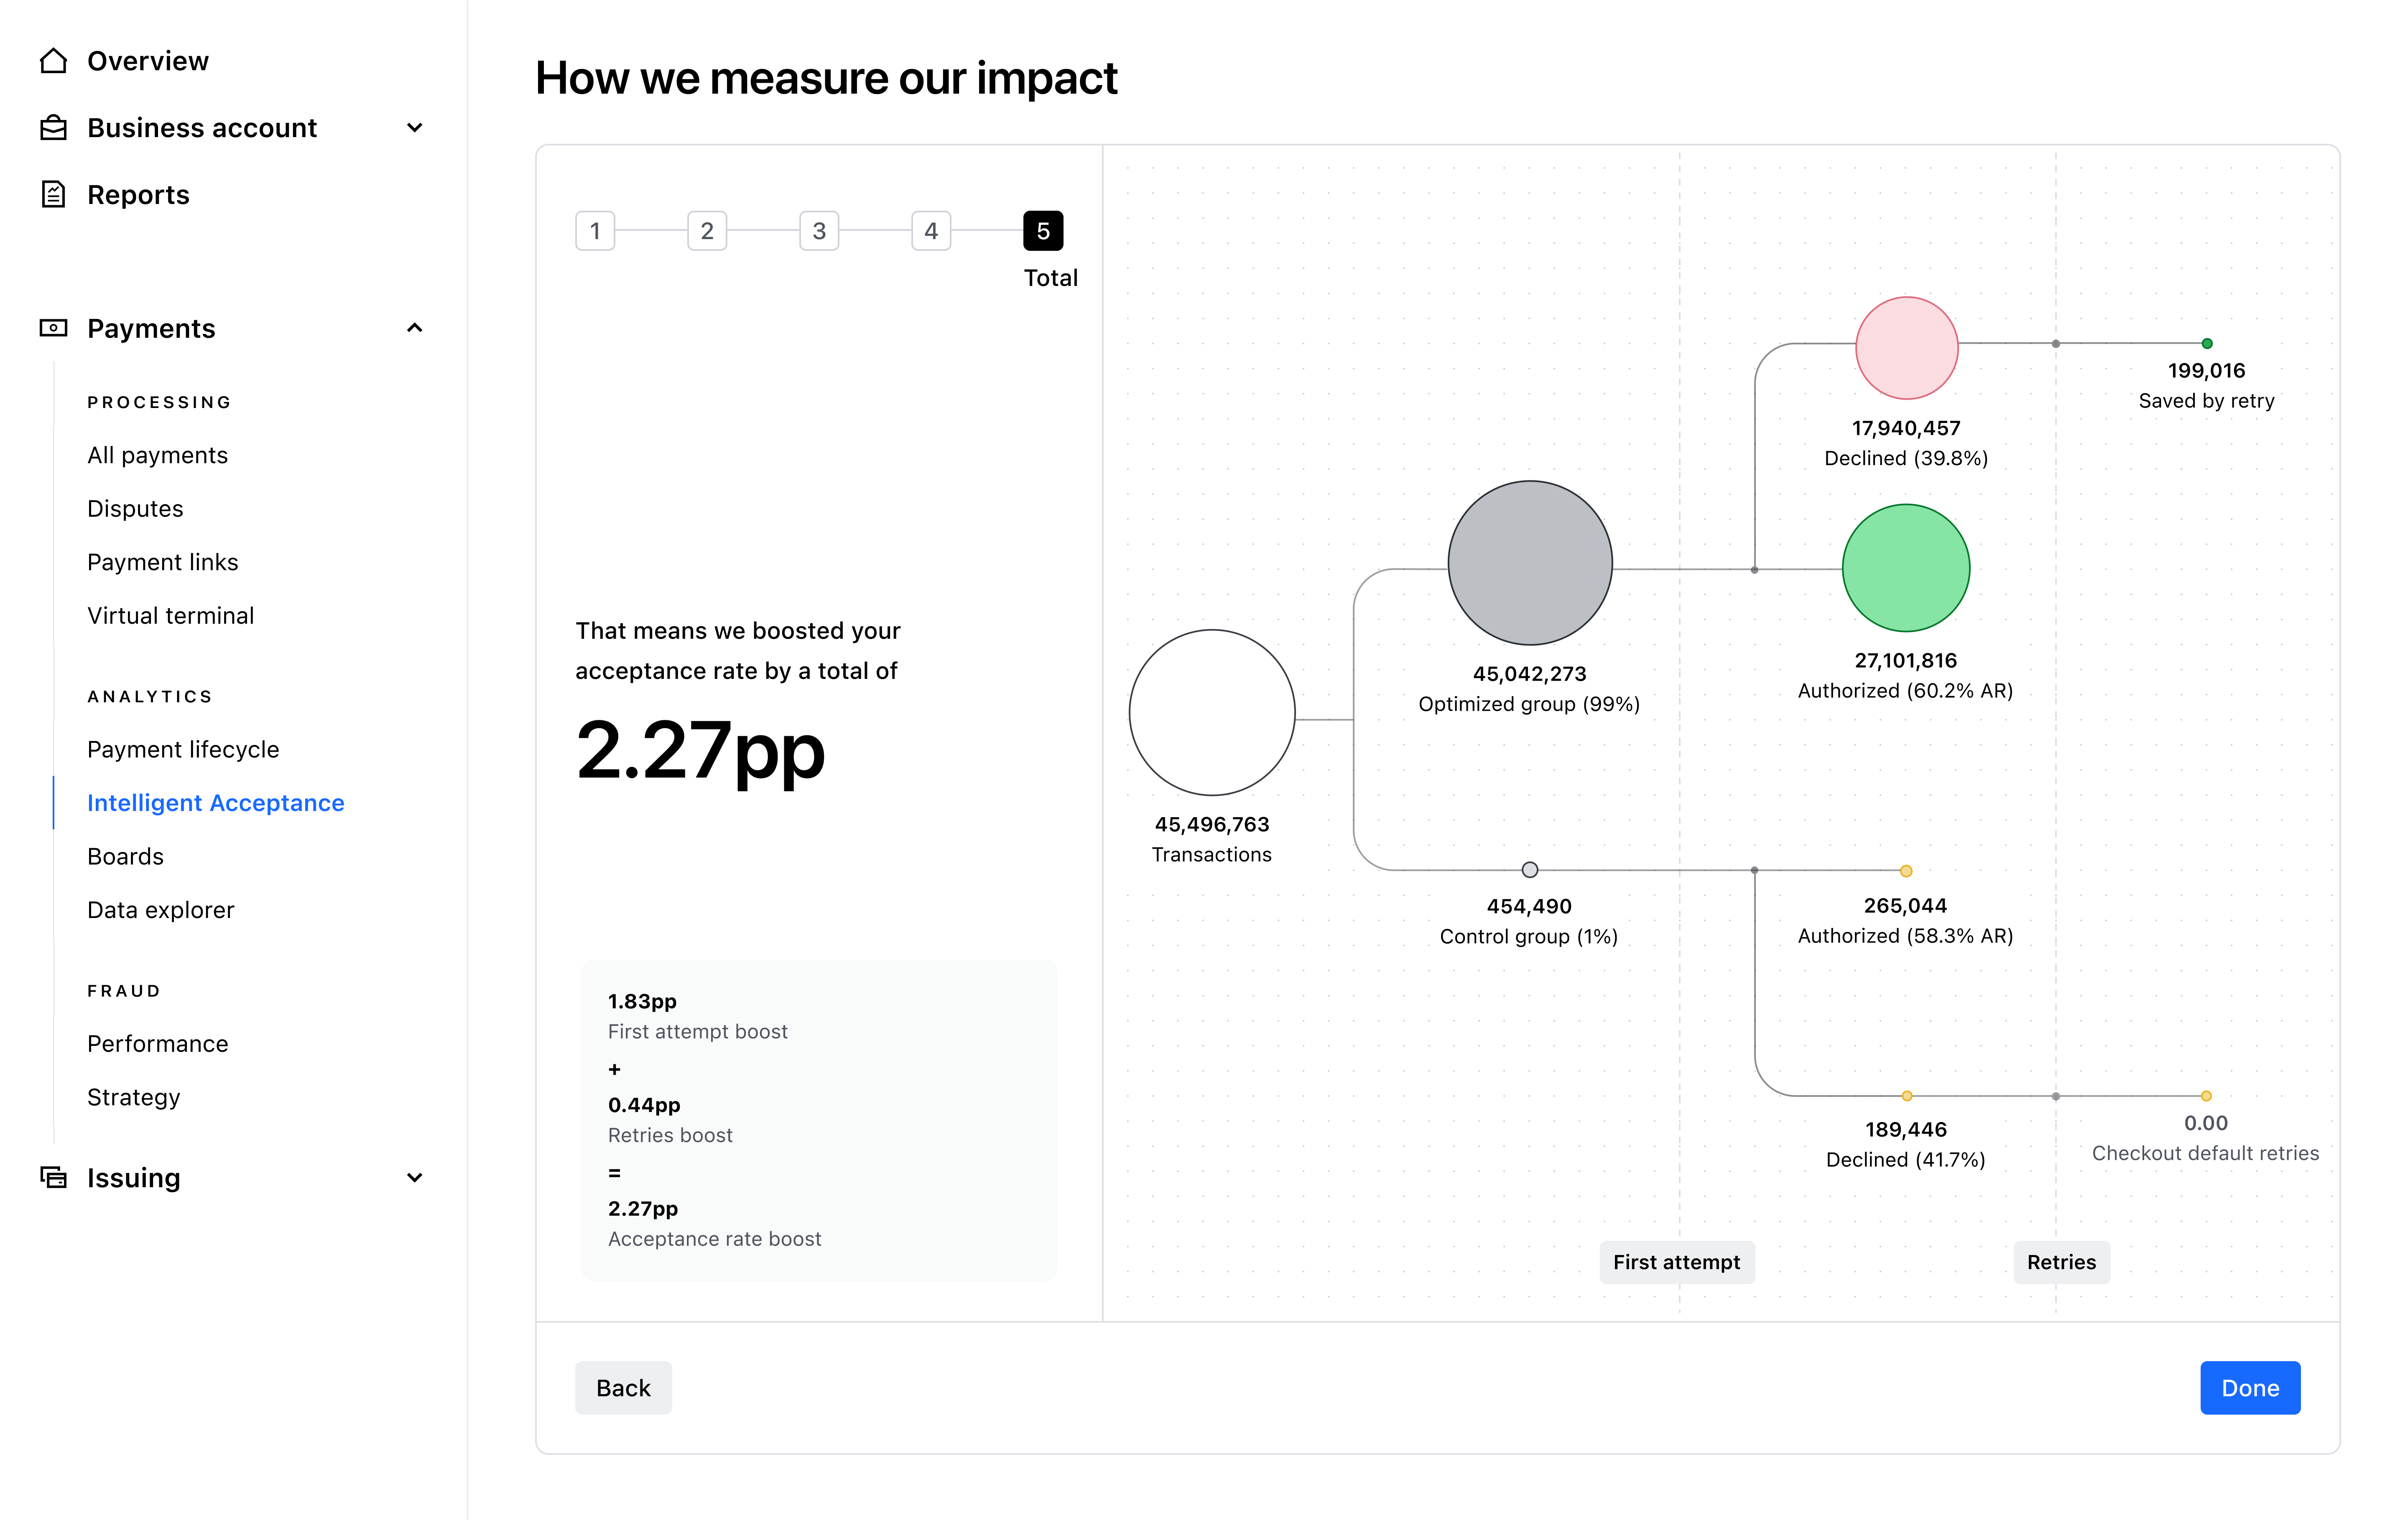Click the 45,042,273 Optimized group figure
Image resolution: width=2408 pixels, height=1520 pixels.
1530,674
